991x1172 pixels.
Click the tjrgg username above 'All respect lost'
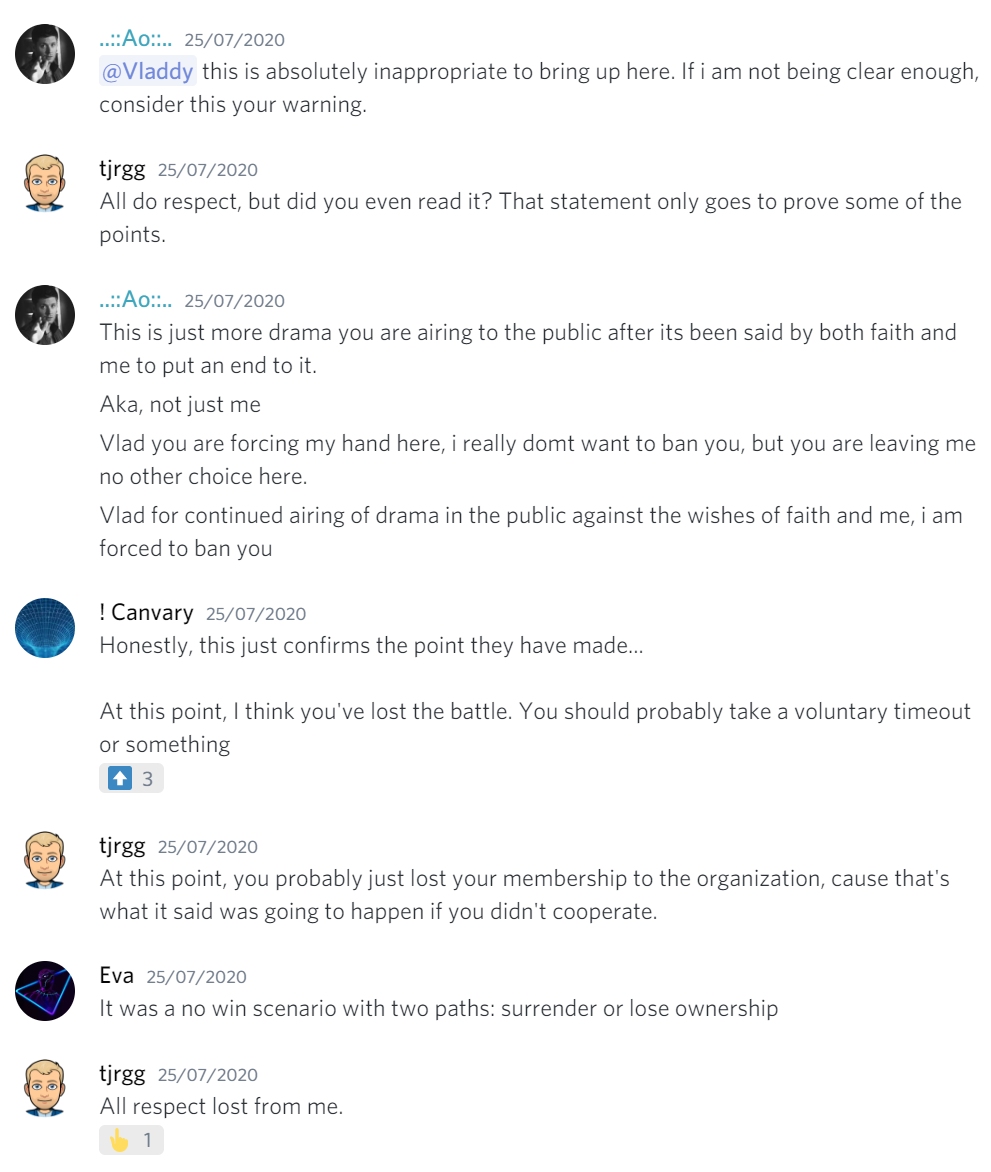point(122,1074)
